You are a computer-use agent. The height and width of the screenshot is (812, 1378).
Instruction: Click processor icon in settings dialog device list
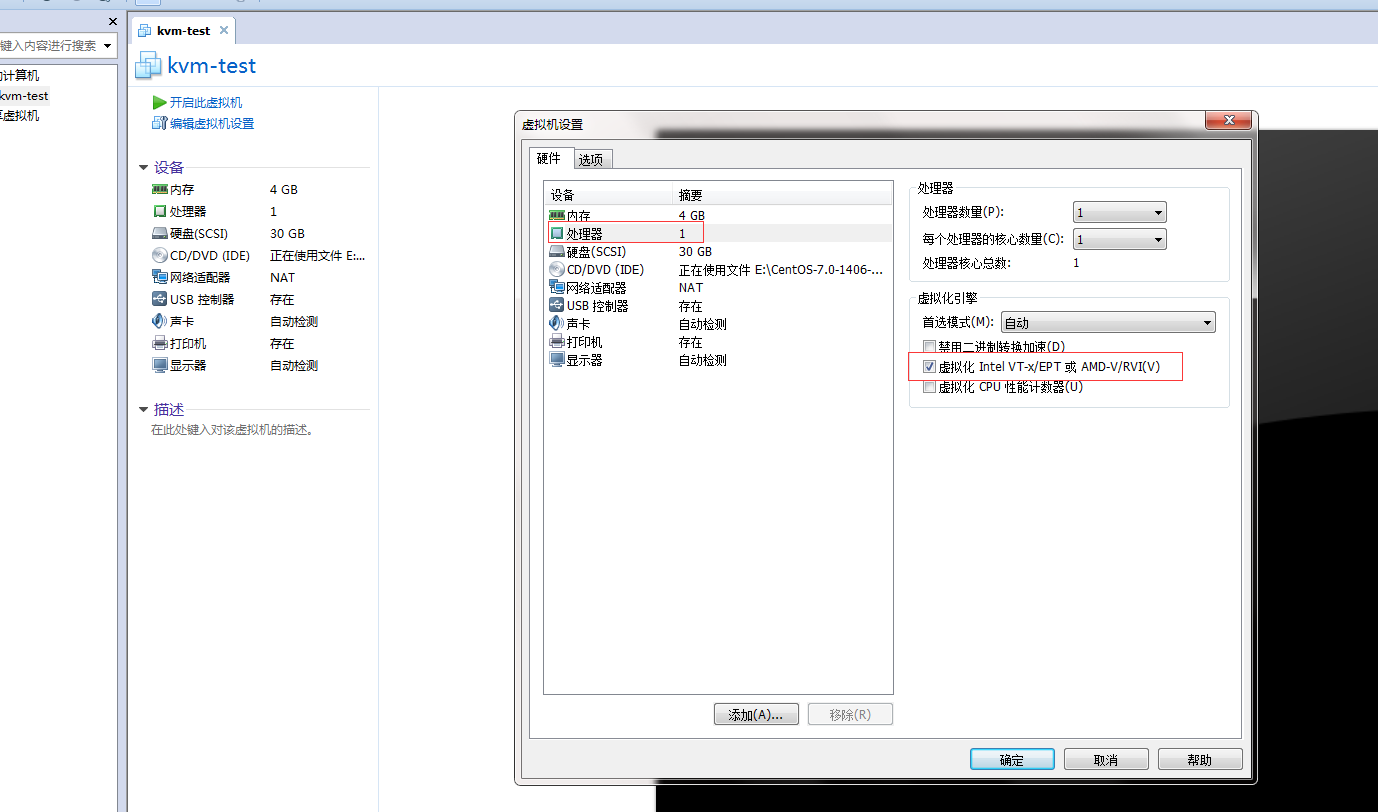pos(557,233)
